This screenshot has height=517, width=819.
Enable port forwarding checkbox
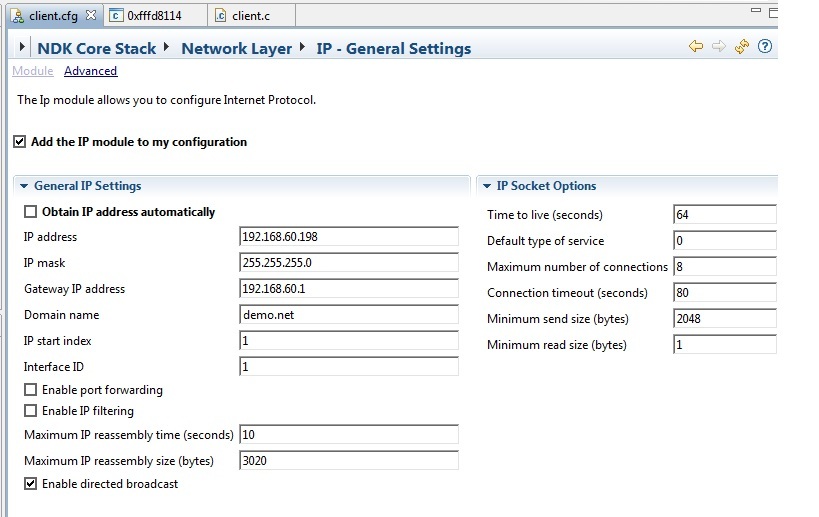click(x=30, y=390)
